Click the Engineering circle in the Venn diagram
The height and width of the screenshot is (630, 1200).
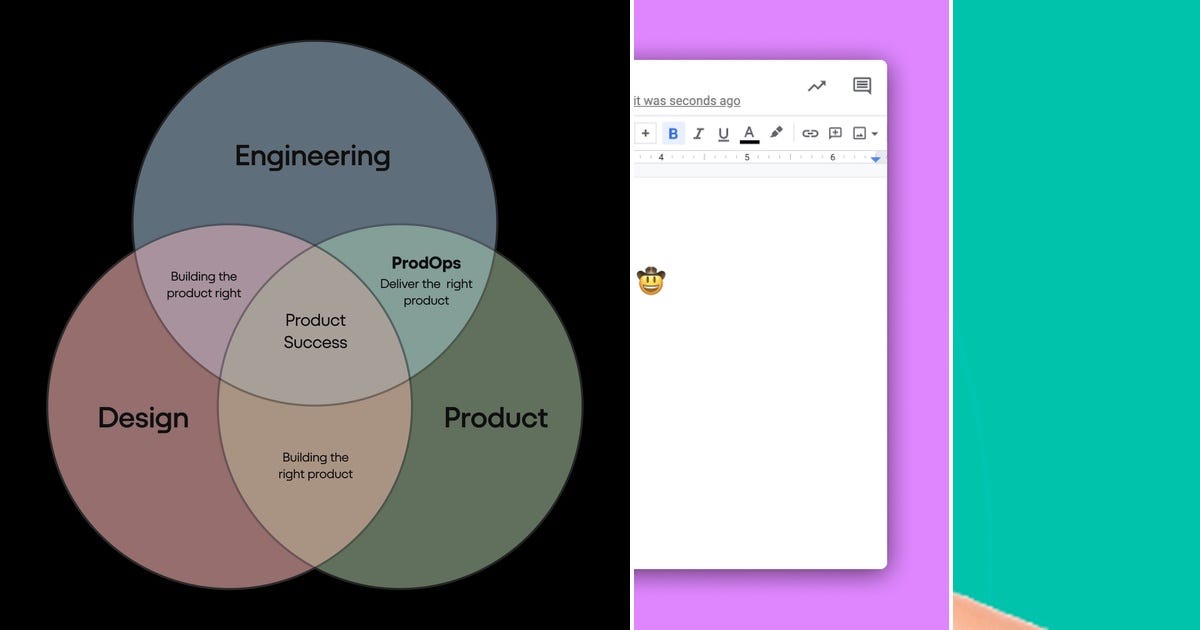point(313,155)
